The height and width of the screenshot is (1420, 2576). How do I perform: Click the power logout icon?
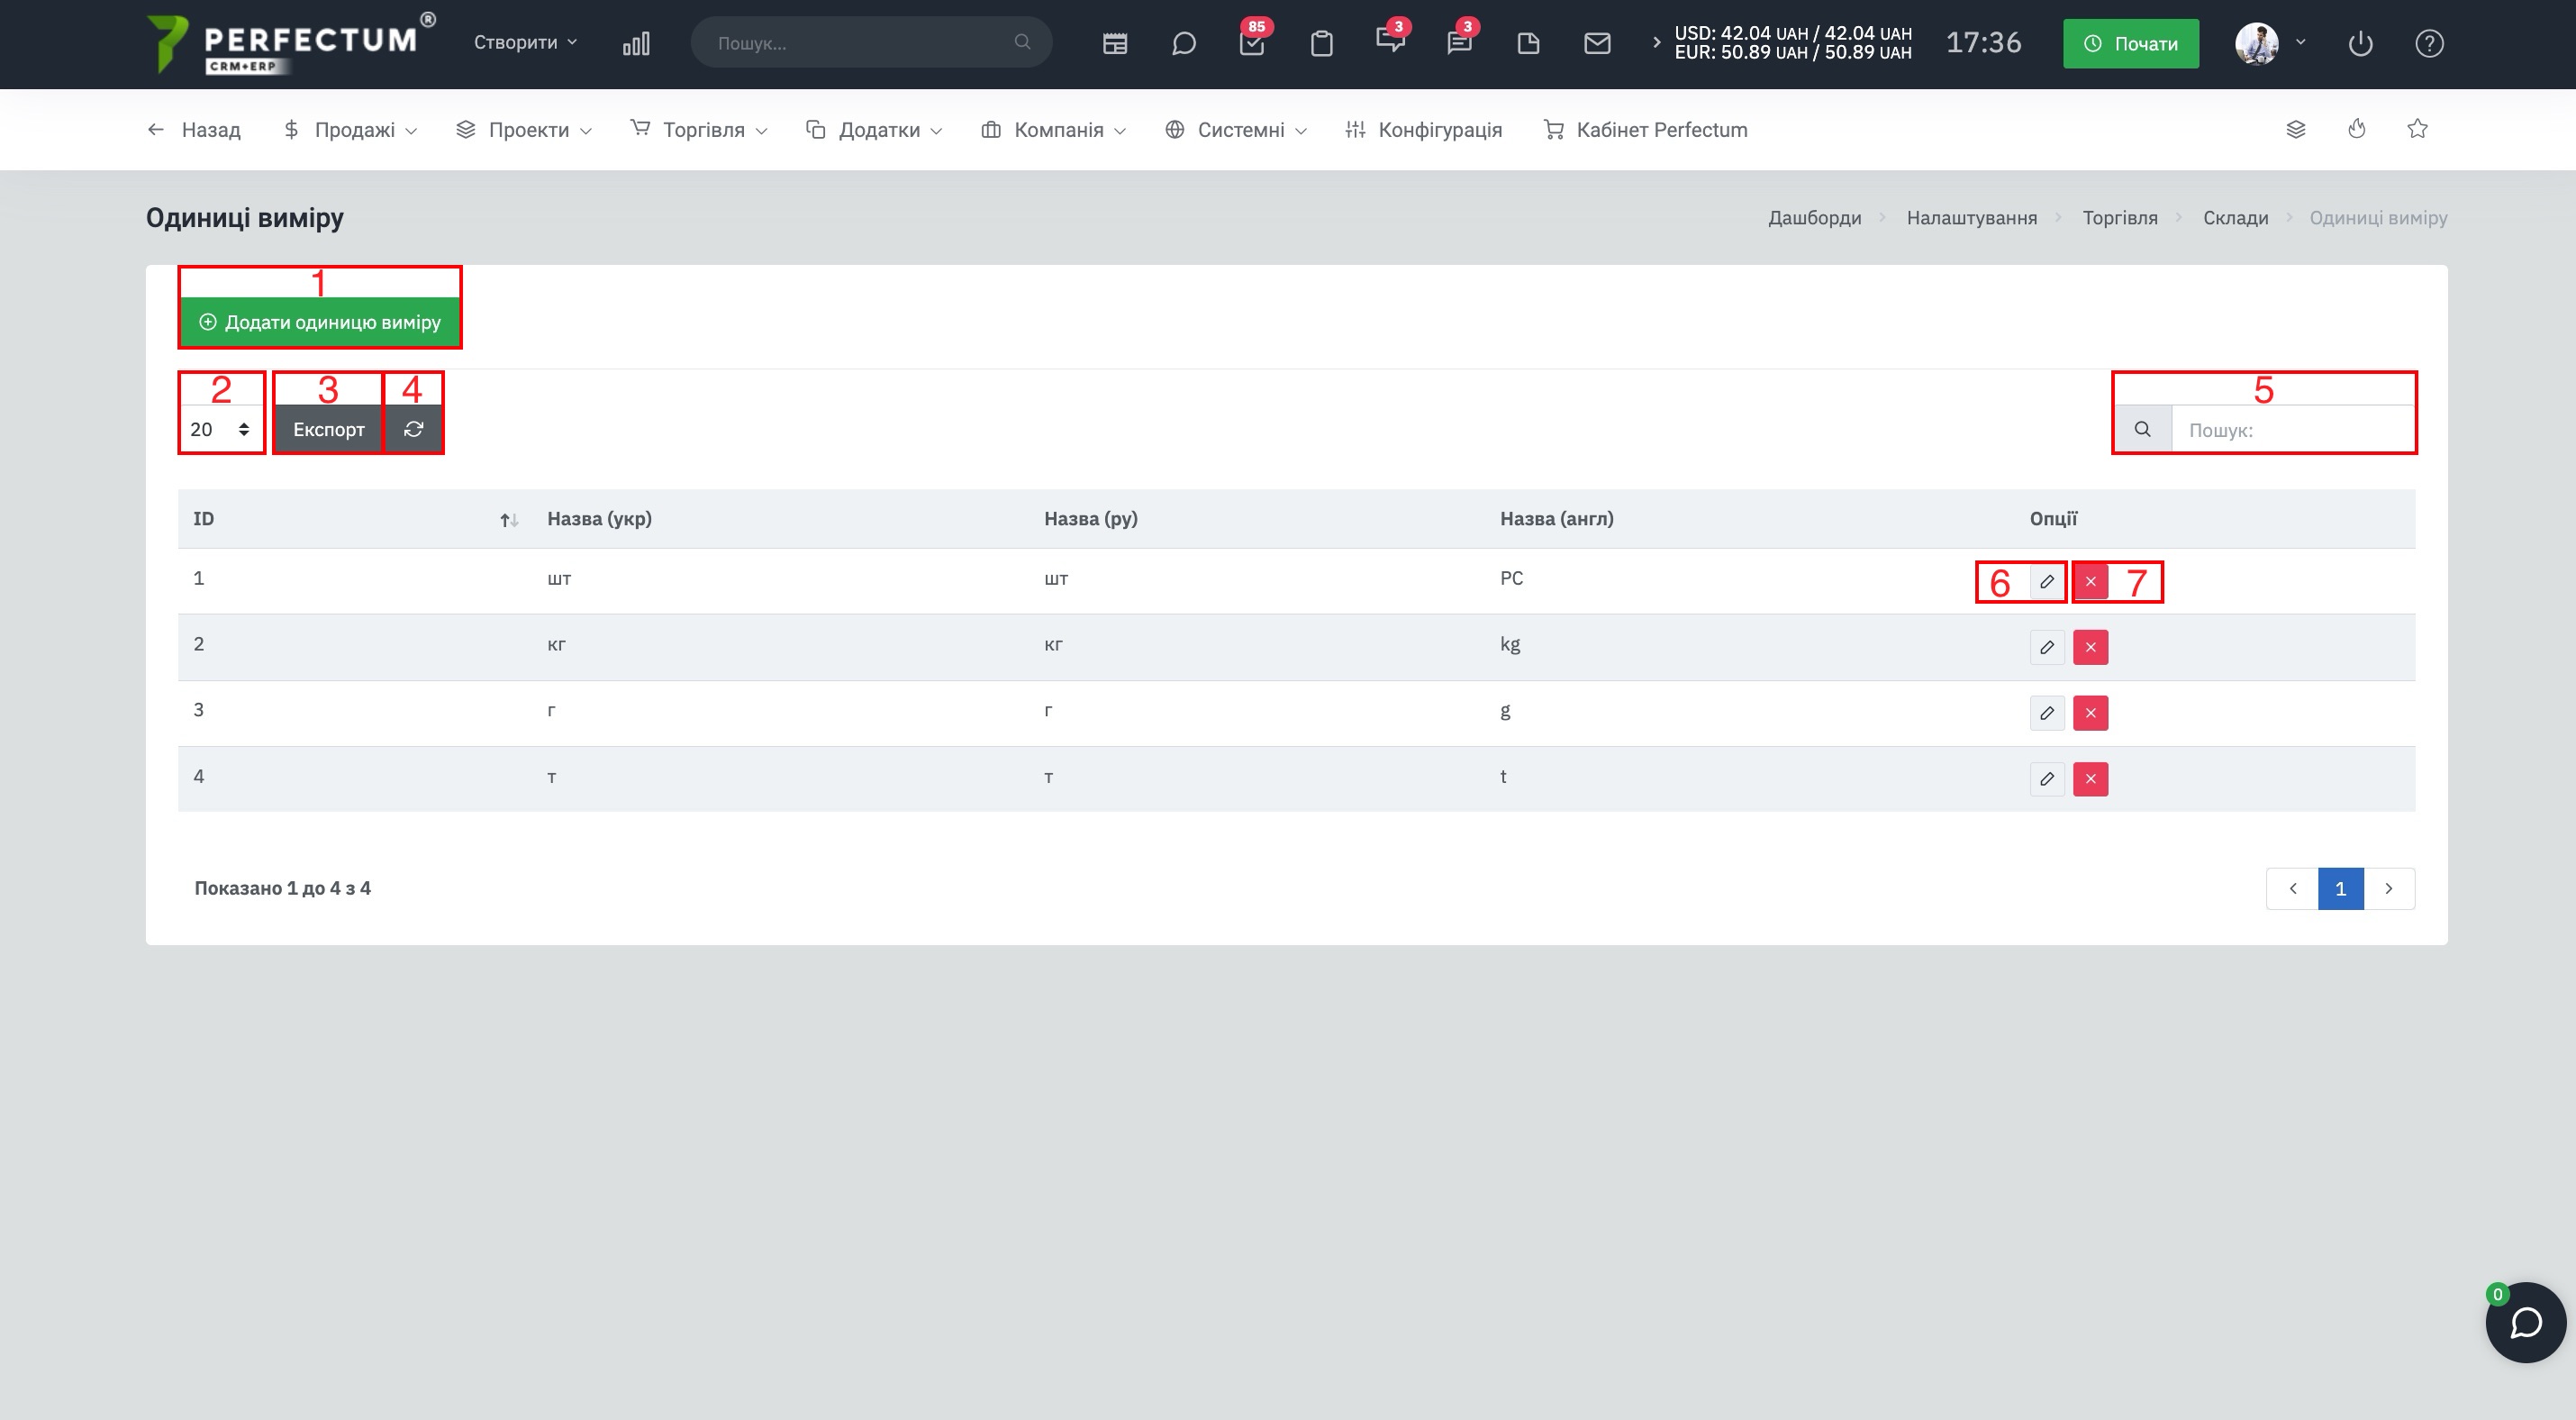[x=2360, y=43]
